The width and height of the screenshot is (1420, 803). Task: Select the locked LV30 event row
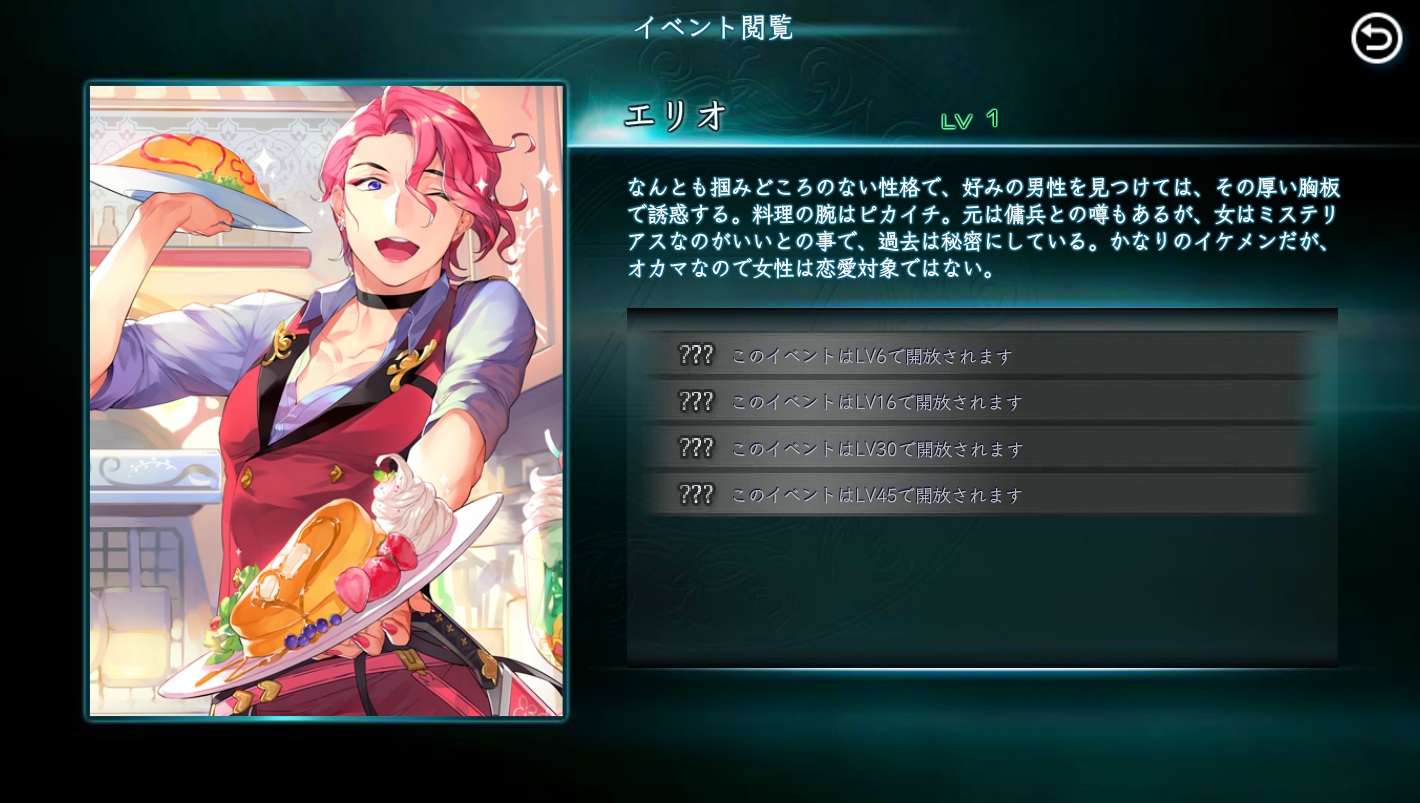[982, 448]
